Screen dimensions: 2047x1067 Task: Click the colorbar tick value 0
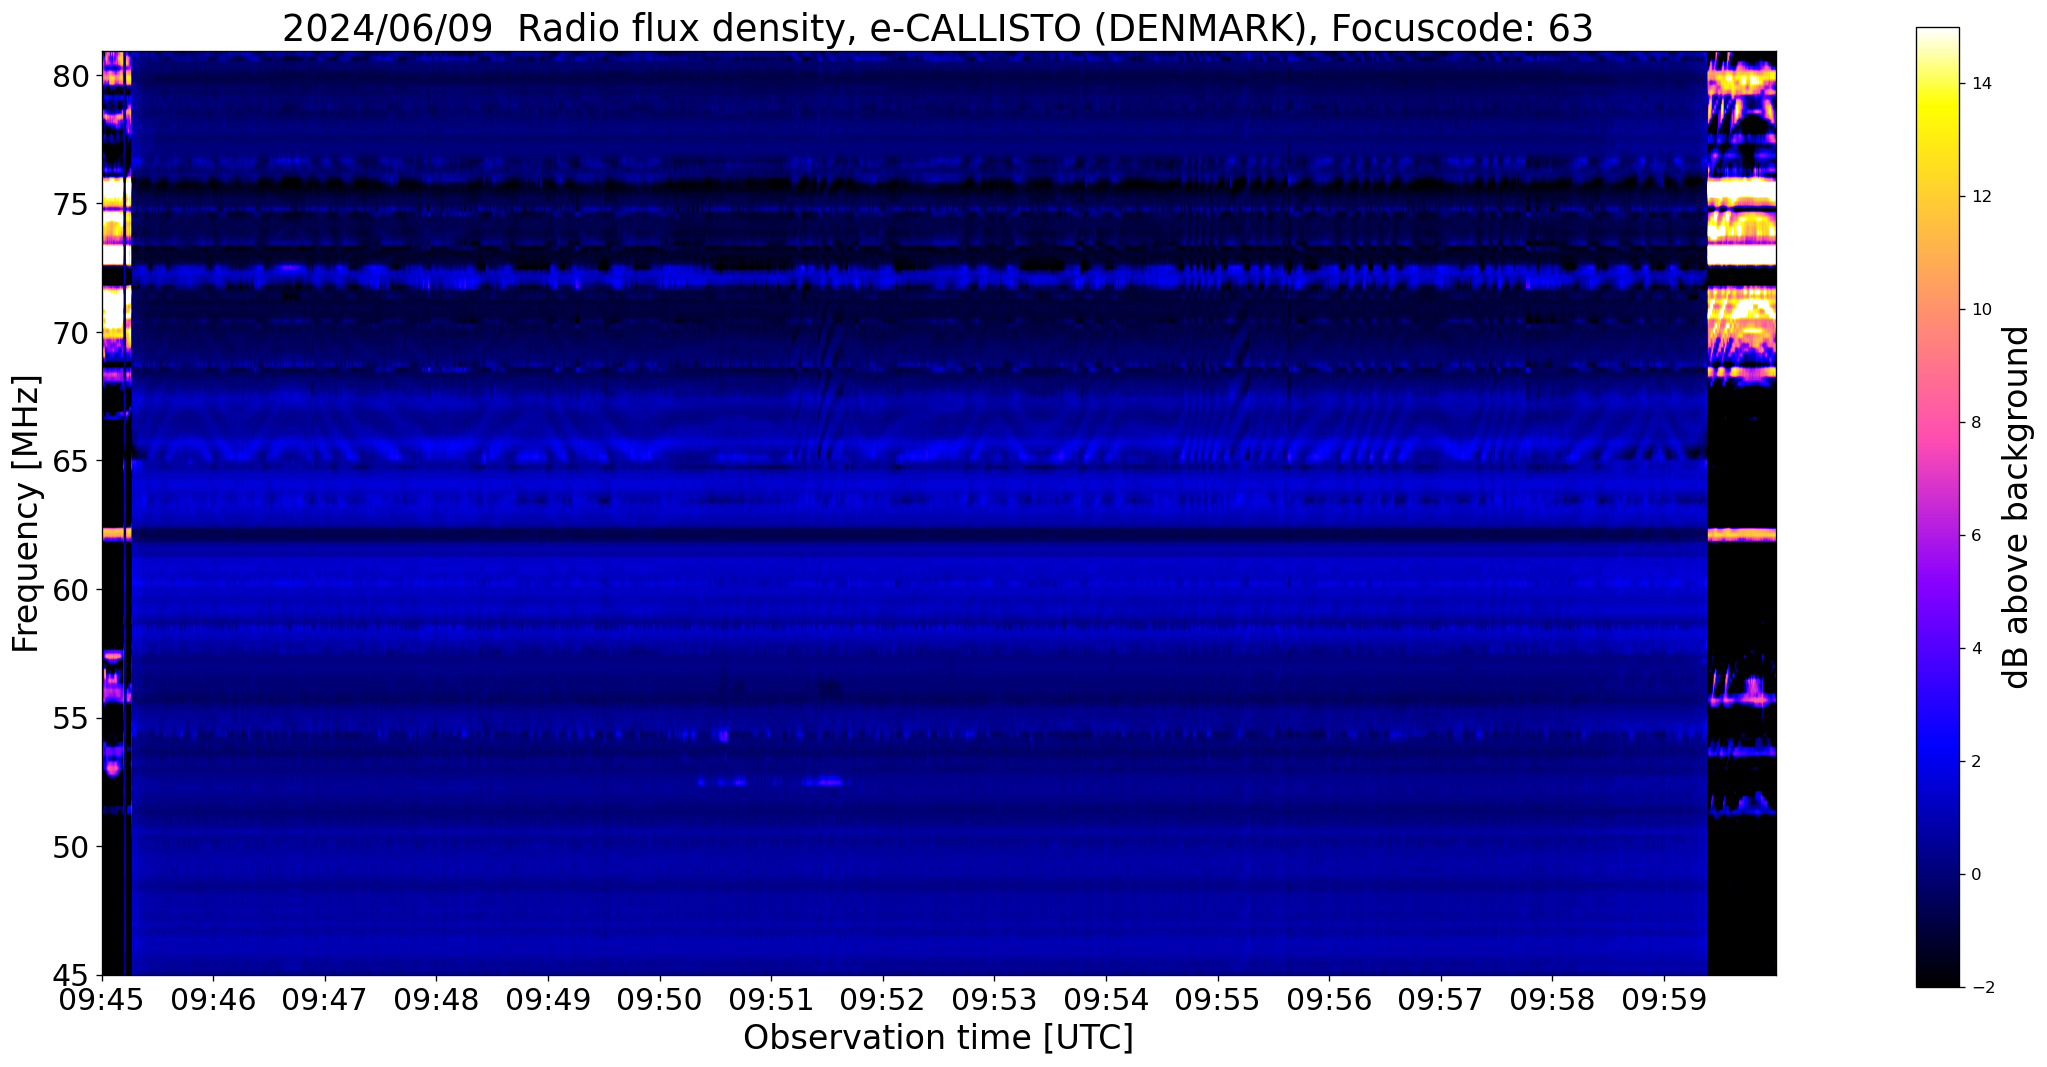[1976, 875]
